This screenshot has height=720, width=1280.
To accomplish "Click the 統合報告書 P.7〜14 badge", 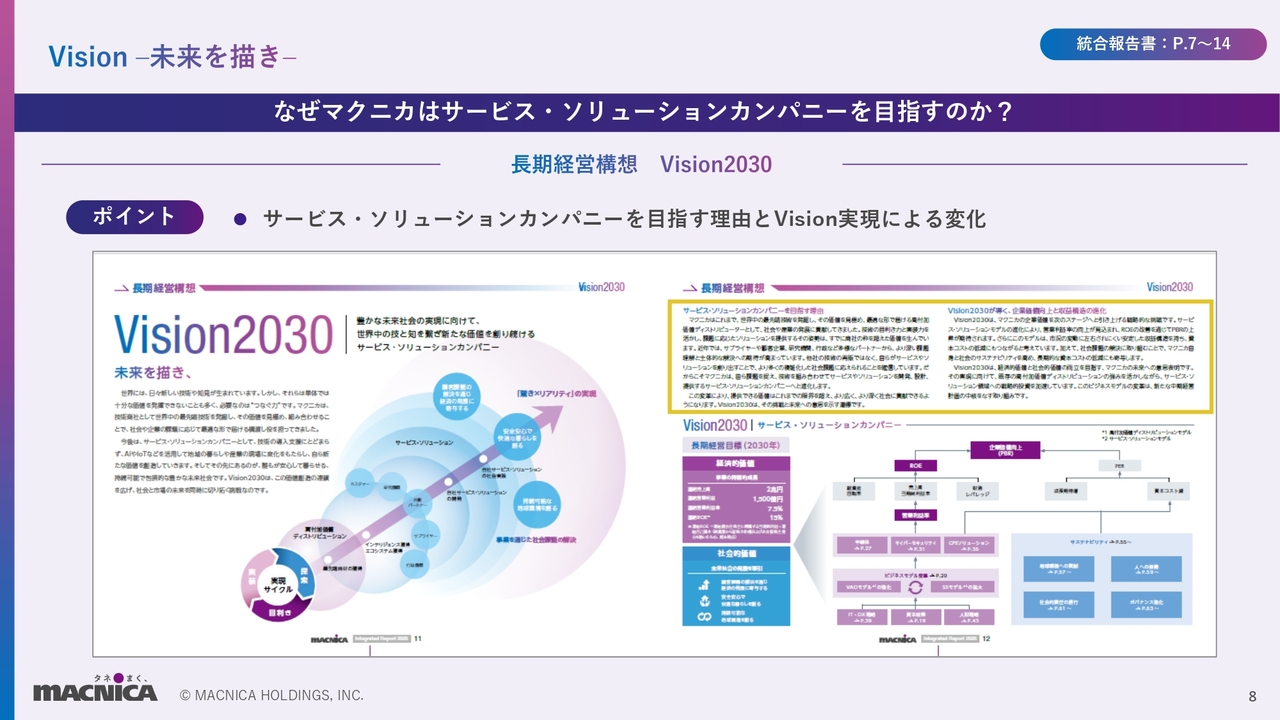I will (x=1153, y=44).
